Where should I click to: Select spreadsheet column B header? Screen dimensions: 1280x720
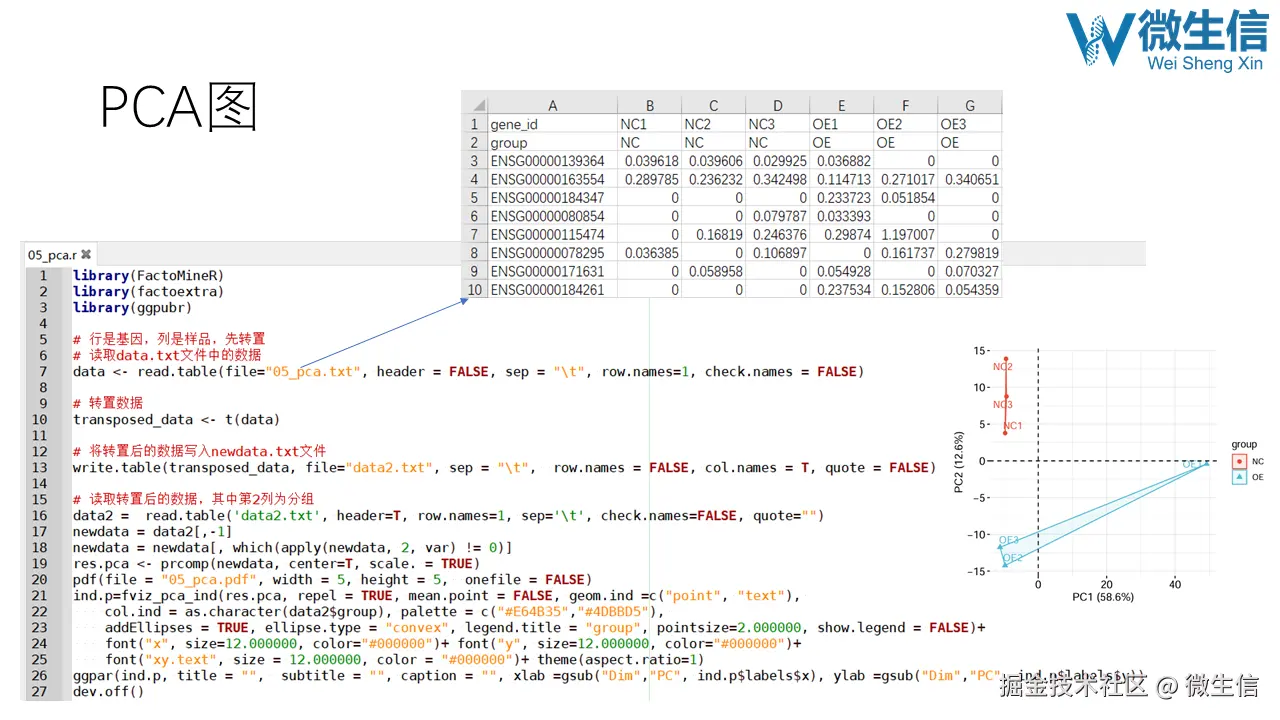pos(649,105)
